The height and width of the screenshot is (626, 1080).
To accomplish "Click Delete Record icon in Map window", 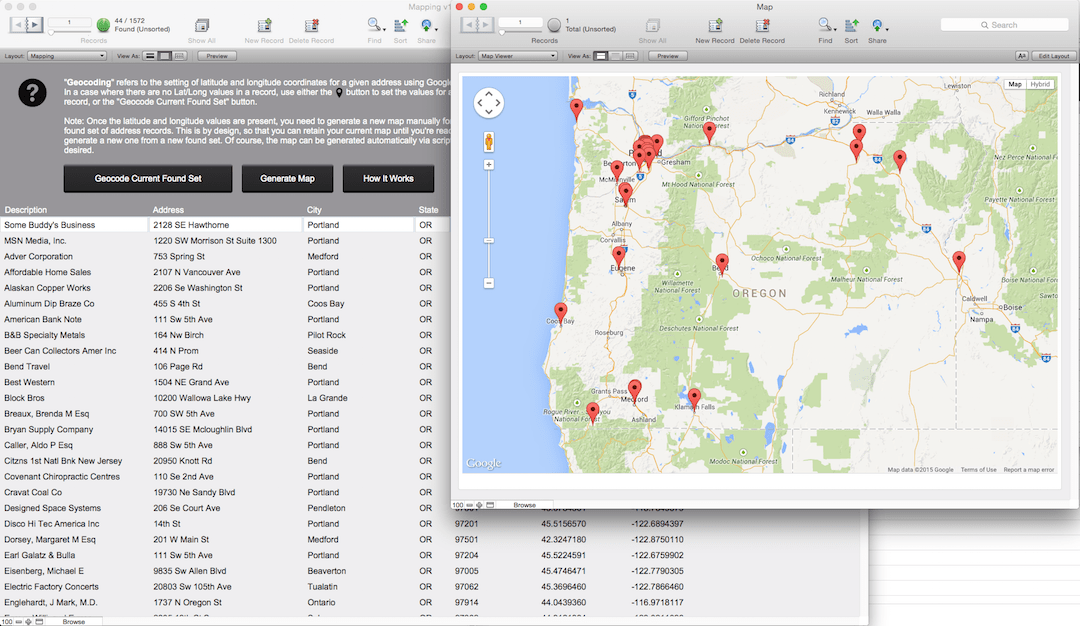I will pyautogui.click(x=762, y=25).
